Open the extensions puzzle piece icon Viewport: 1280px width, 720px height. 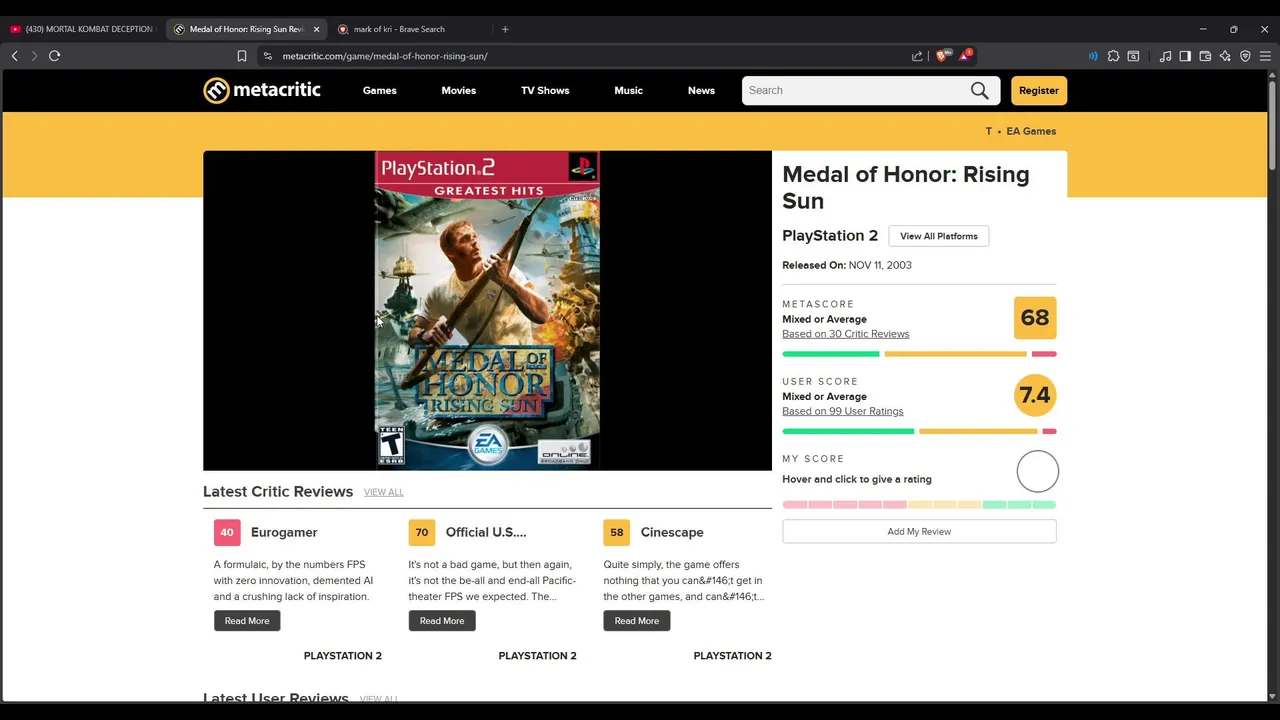point(1113,56)
